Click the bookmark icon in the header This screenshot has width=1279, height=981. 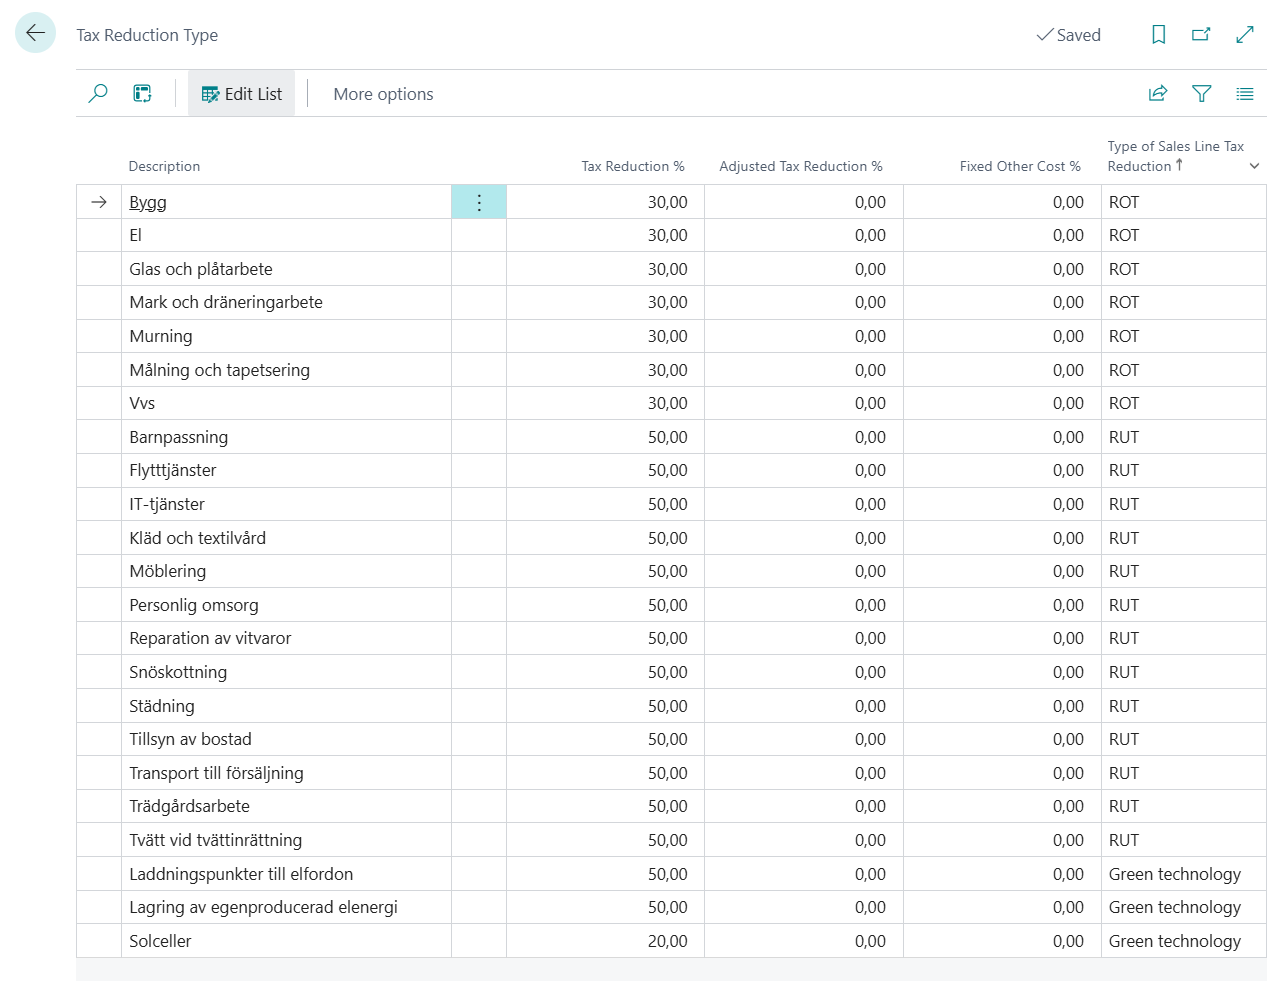point(1158,34)
